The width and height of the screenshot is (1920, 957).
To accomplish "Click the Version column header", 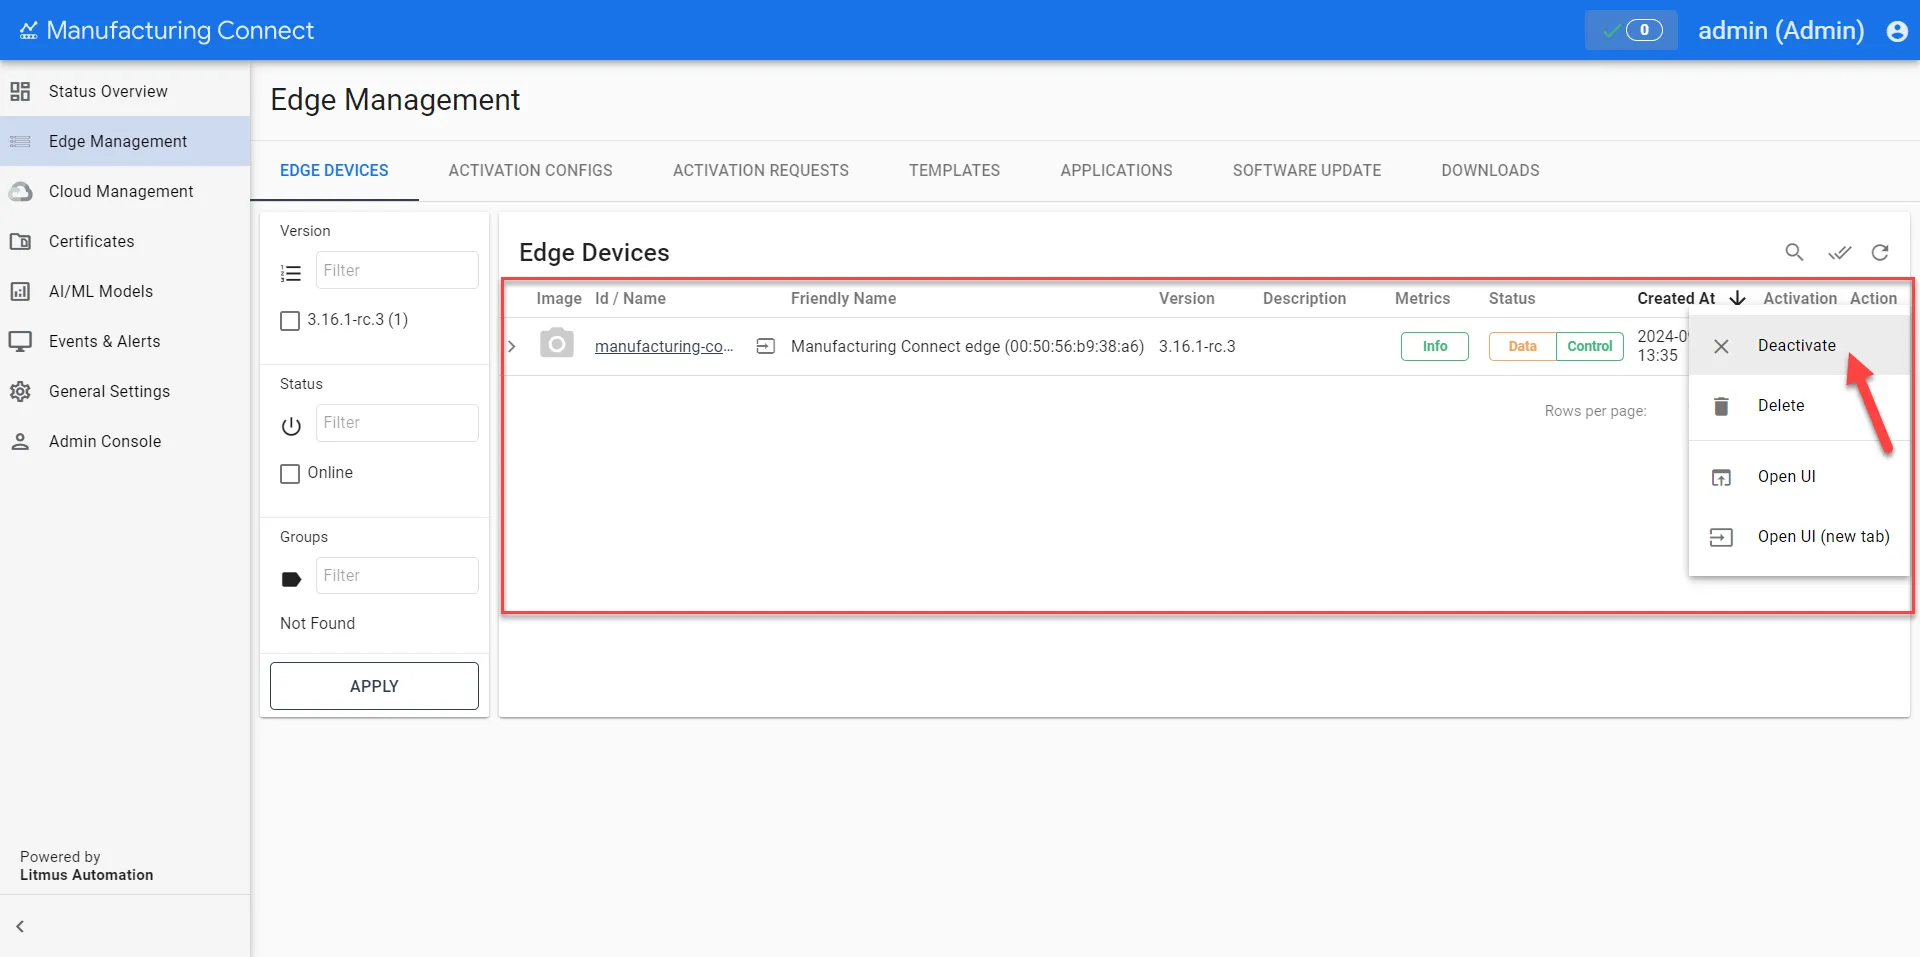I will [1187, 298].
